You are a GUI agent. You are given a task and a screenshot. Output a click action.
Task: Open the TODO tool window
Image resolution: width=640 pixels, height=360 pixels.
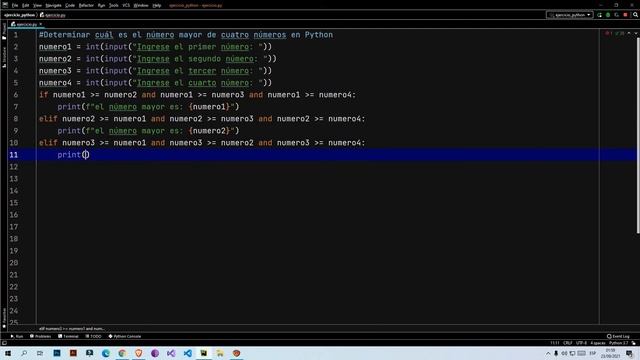(93, 336)
